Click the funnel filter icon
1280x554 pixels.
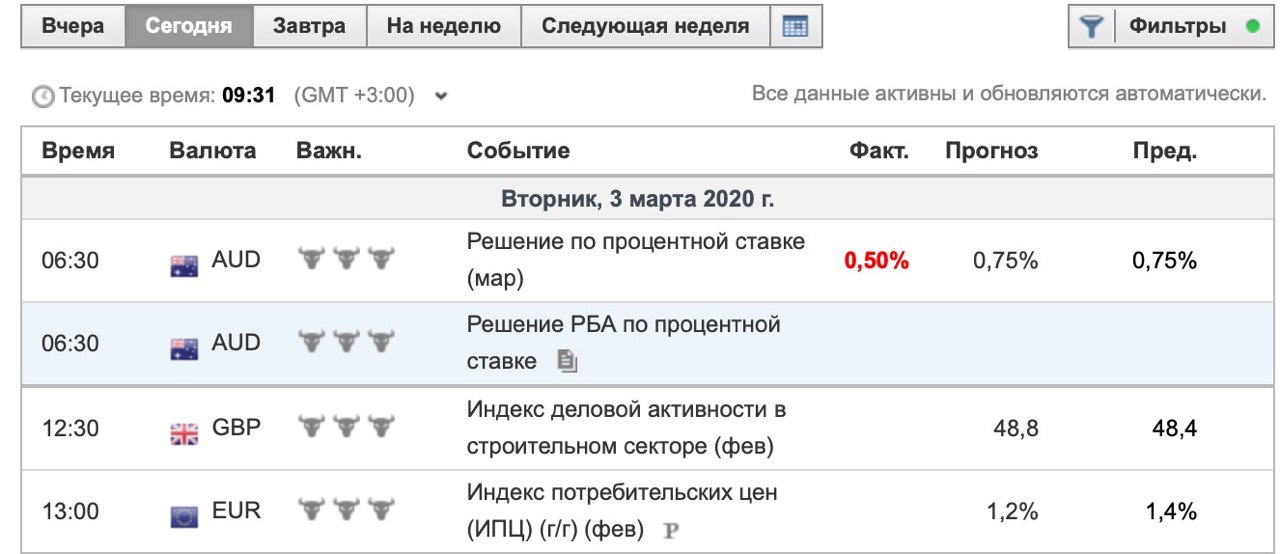(1091, 27)
